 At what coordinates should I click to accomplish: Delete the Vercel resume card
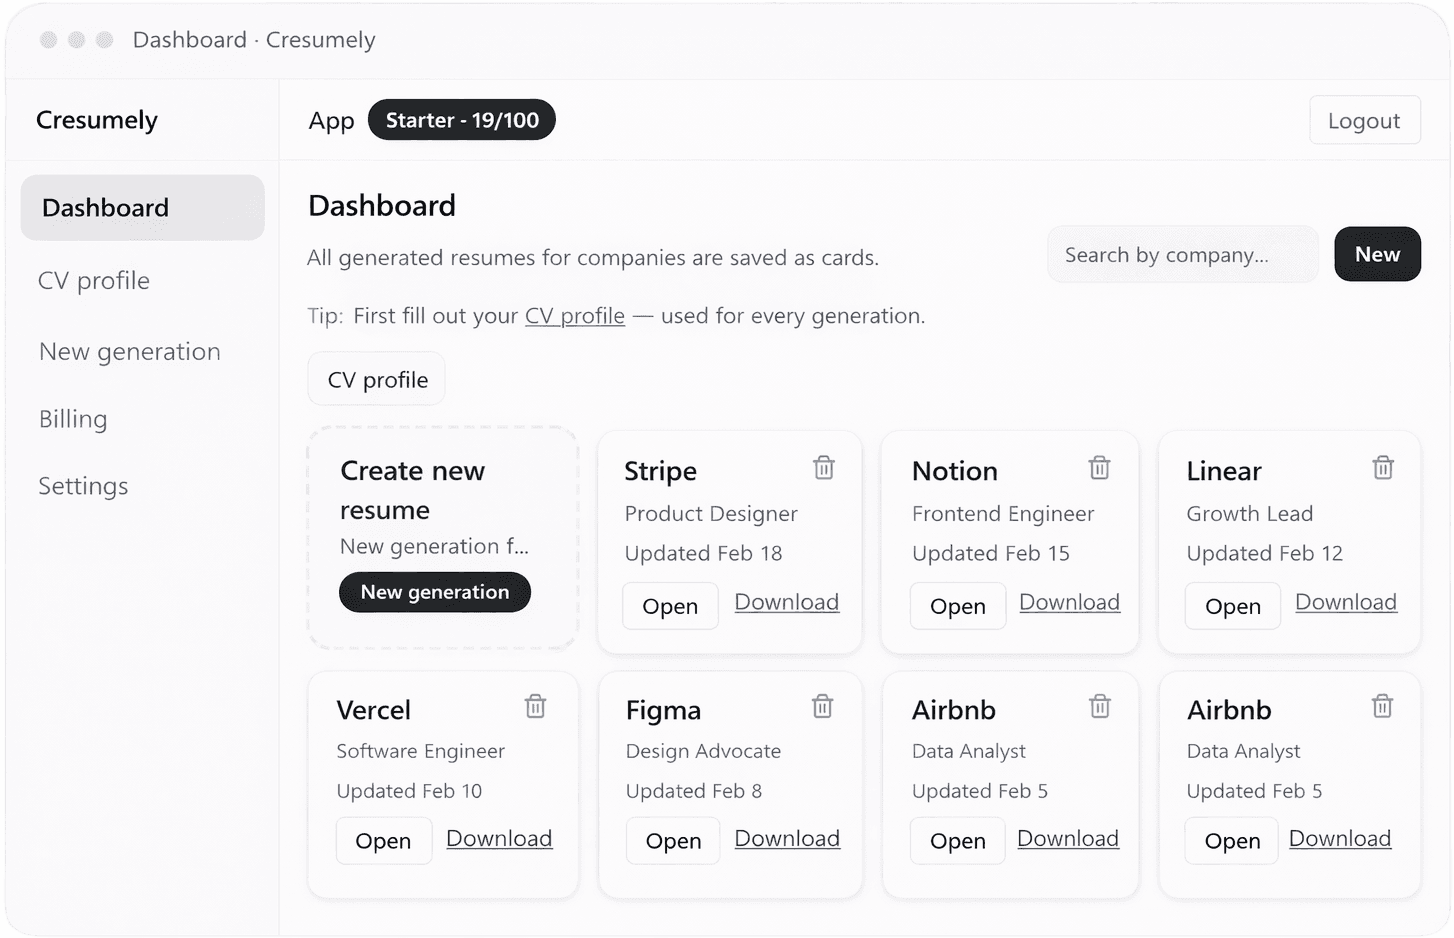535,706
